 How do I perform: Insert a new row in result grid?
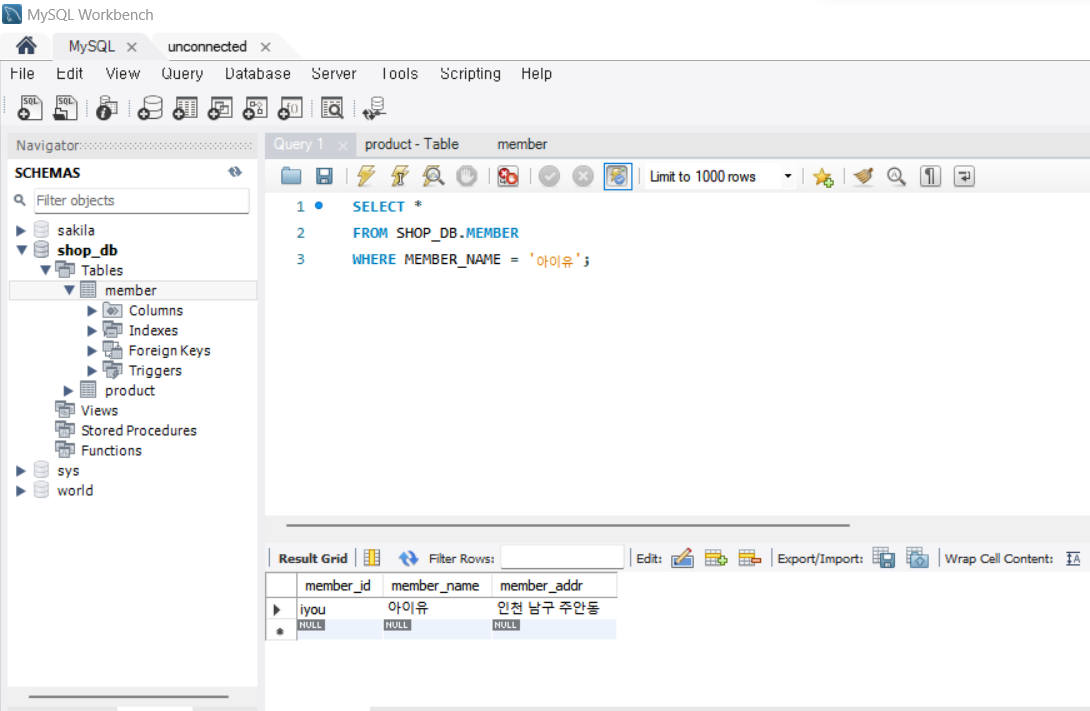tap(715, 558)
